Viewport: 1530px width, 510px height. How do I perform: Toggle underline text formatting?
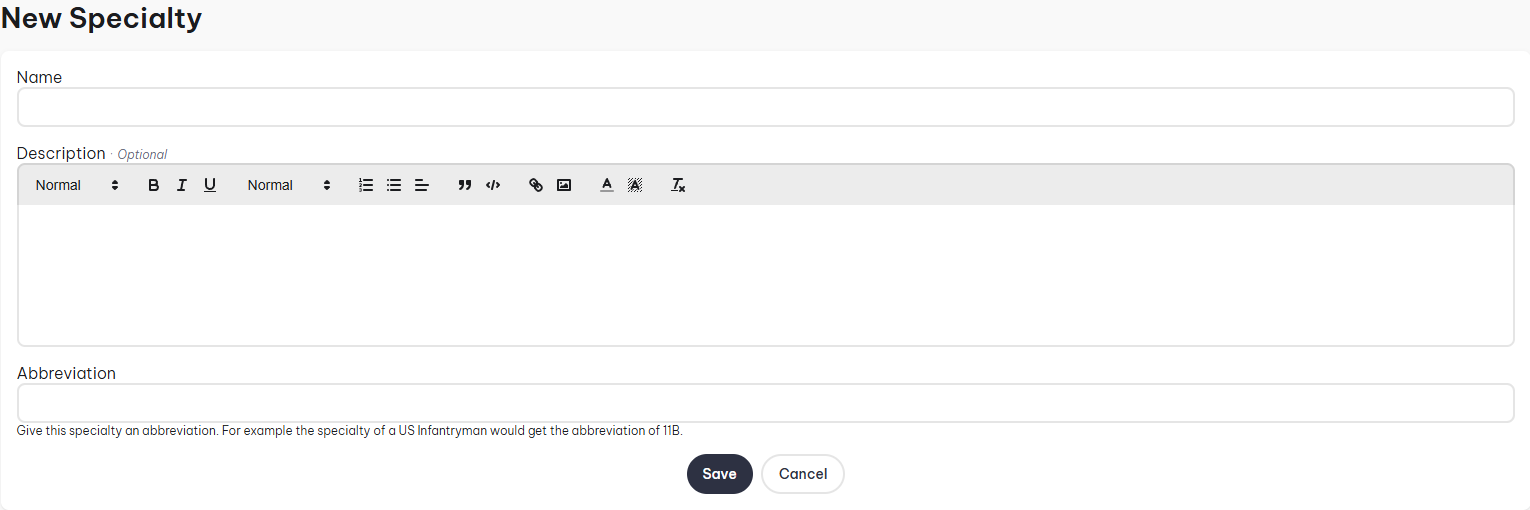(209, 185)
